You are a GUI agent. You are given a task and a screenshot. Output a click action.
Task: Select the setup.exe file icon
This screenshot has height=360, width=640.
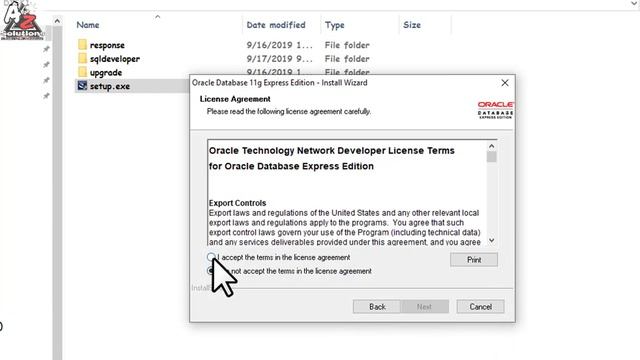point(82,86)
